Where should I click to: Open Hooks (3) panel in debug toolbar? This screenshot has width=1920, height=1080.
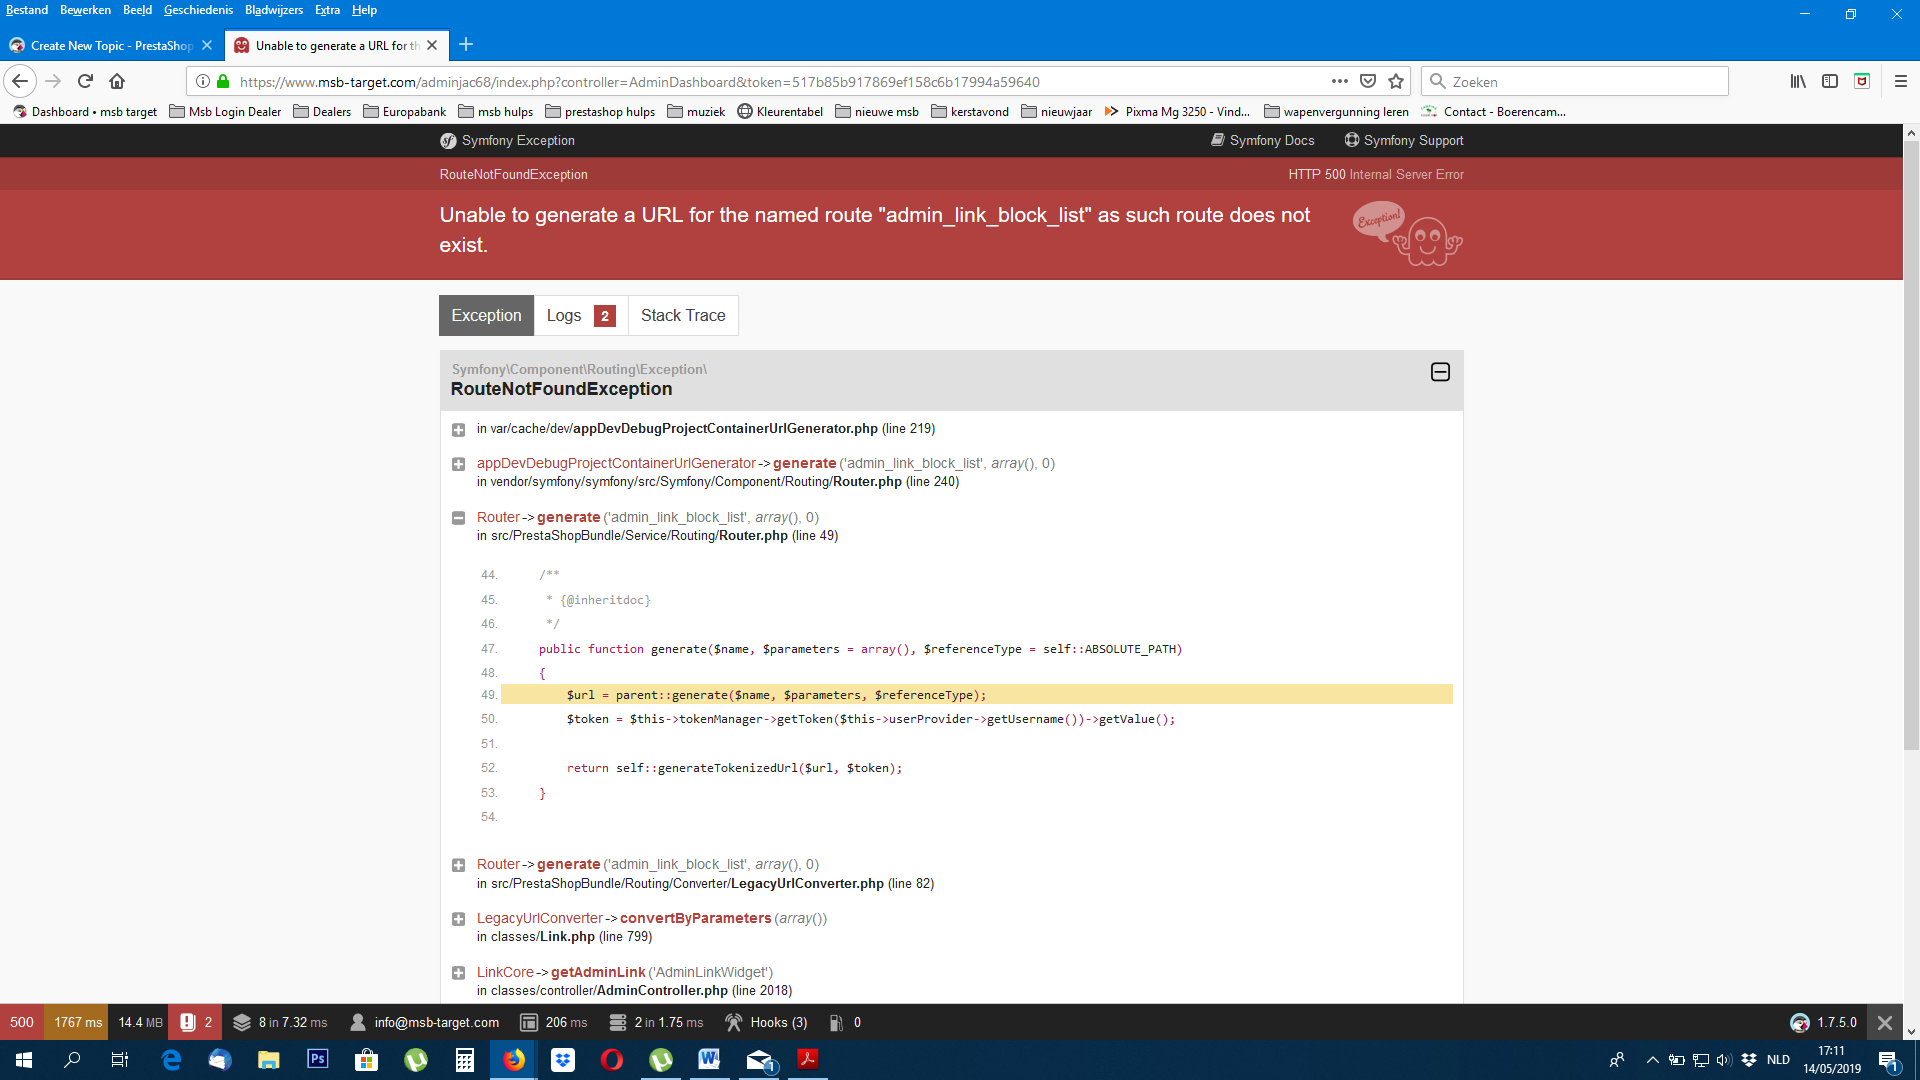(x=766, y=1022)
